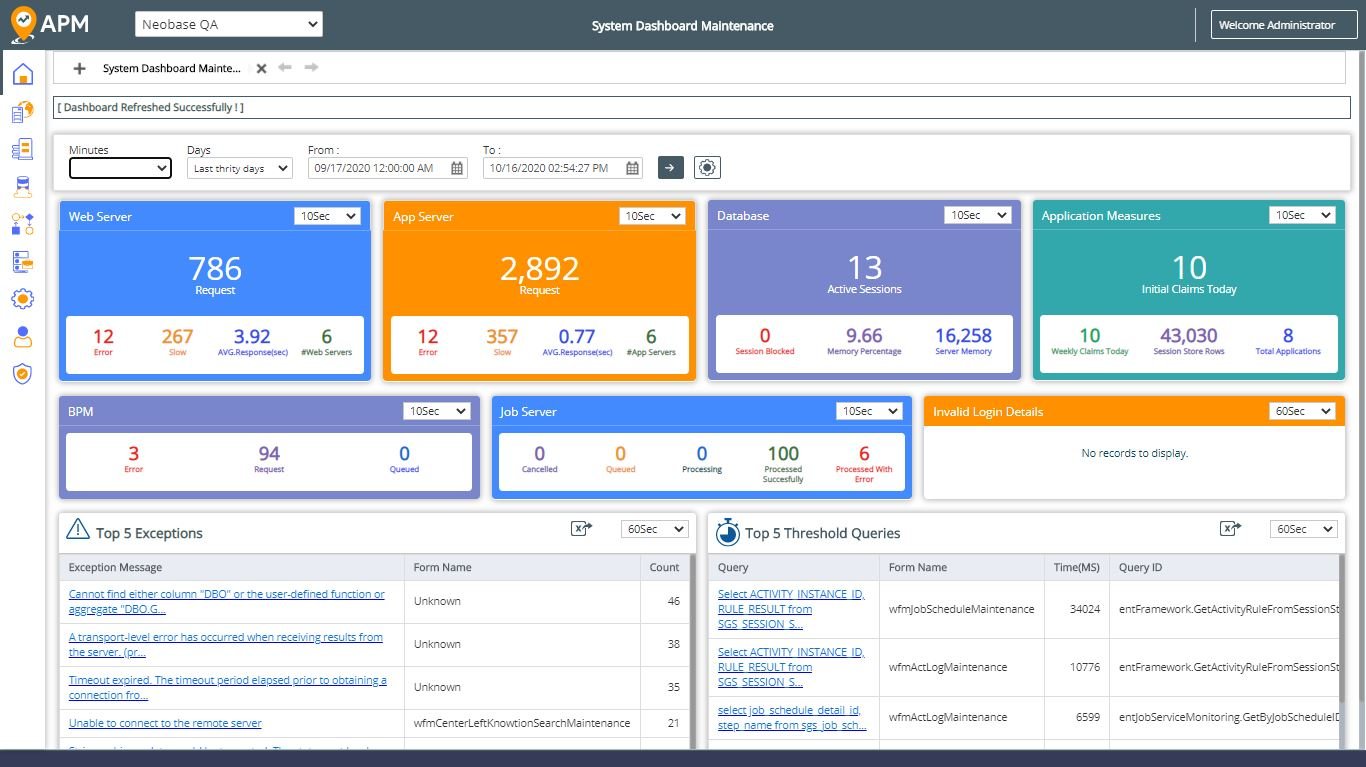Image resolution: width=1366 pixels, height=767 pixels.
Task: Select the workflow diagram icon in sidebar
Action: (x=22, y=224)
